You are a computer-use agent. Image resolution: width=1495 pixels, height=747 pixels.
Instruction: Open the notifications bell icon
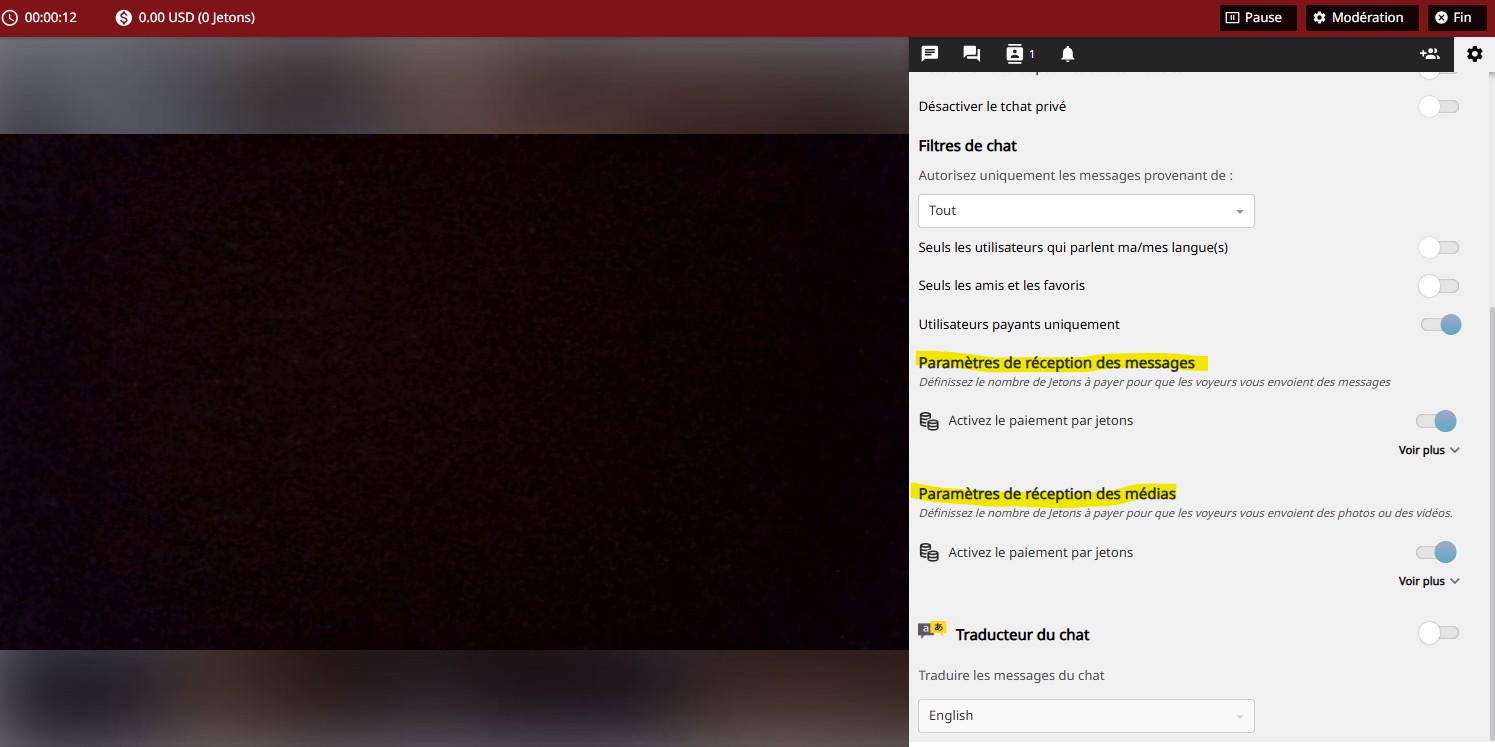(x=1068, y=54)
